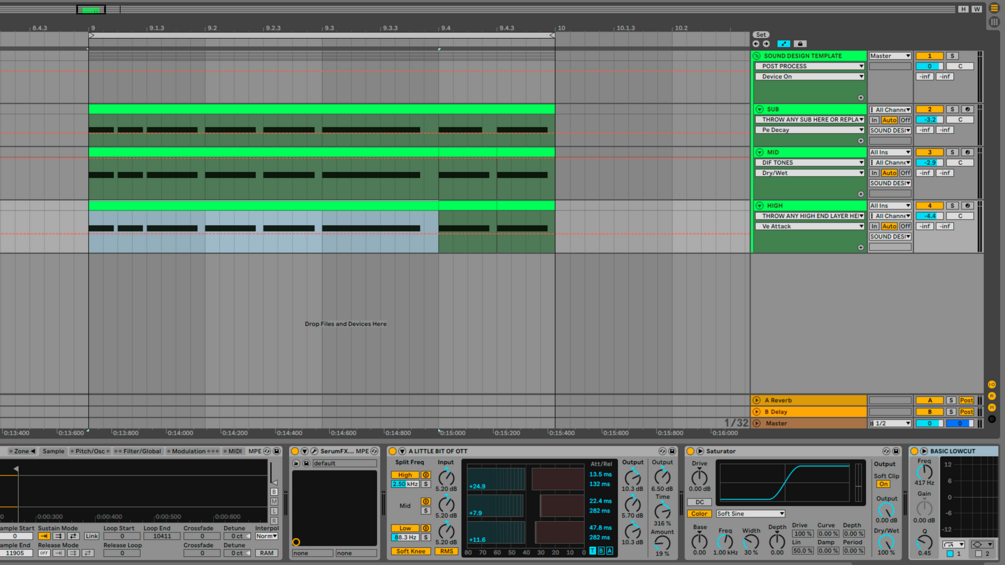This screenshot has width=1005, height=565.
Task: Arm the SUB track for recording
Action: [x=968, y=110]
